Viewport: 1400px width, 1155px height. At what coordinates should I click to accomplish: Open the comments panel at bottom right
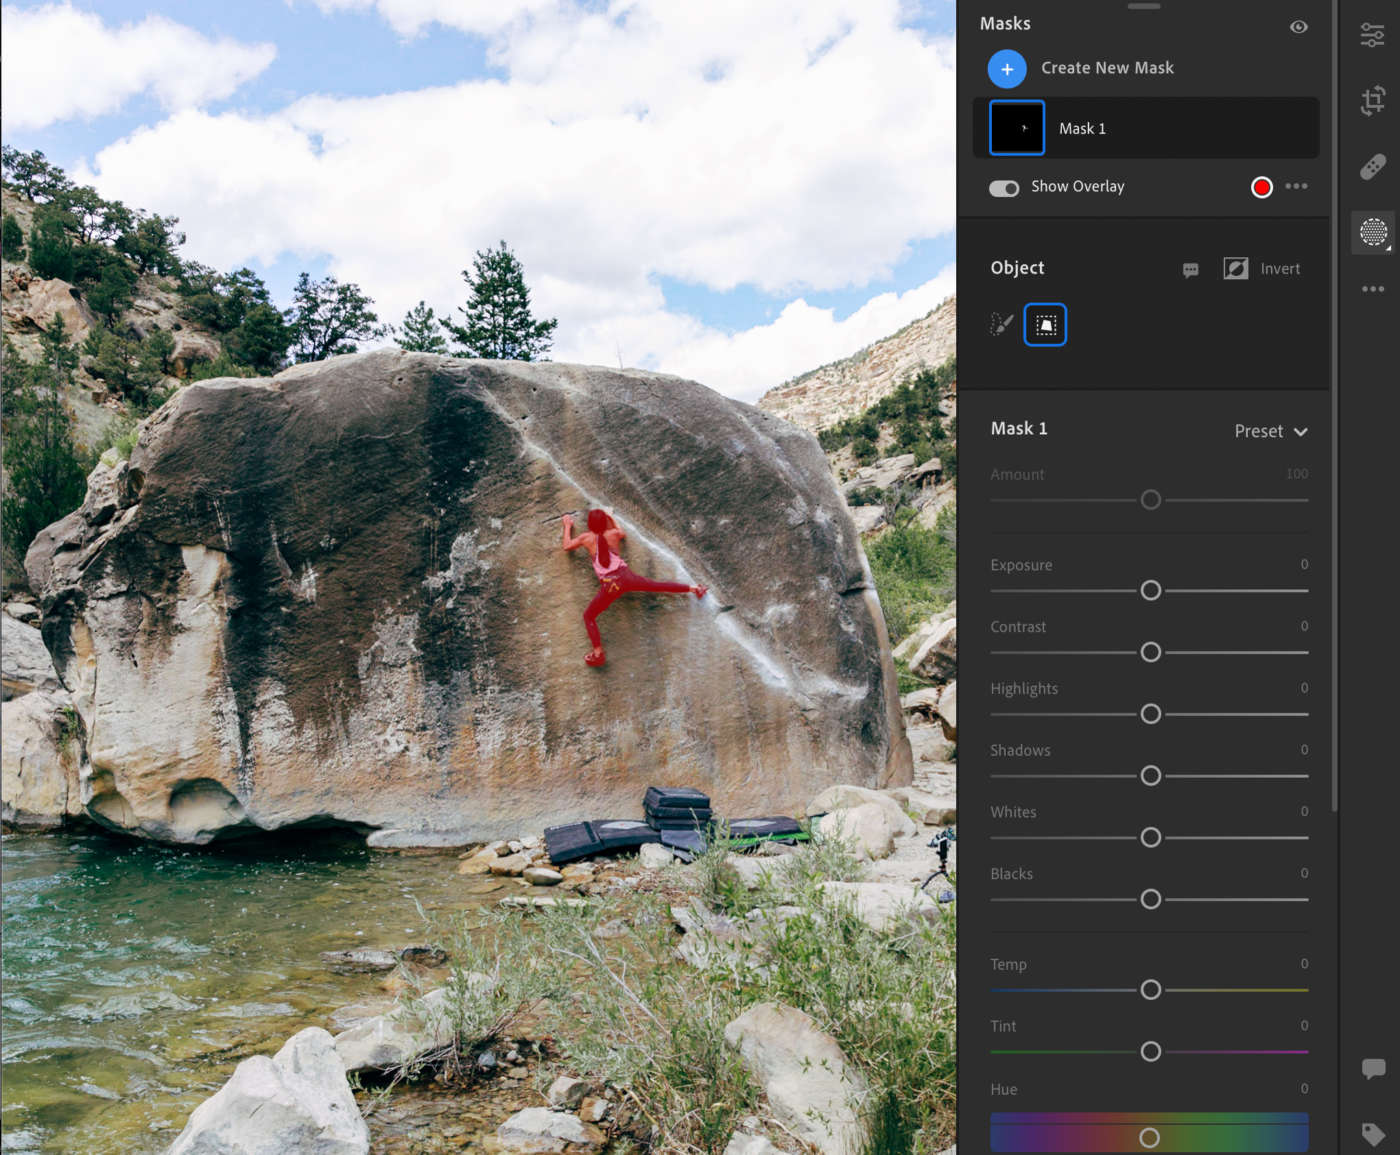(x=1373, y=1068)
